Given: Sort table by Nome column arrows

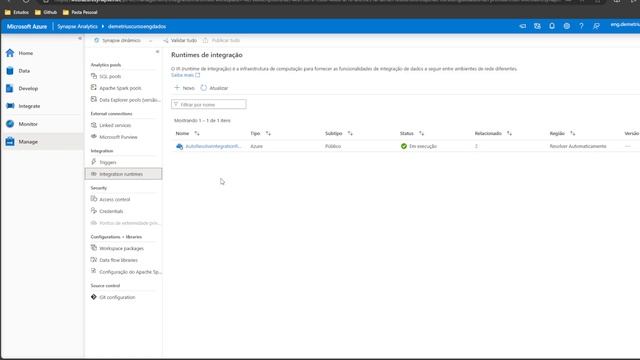Looking at the screenshot, I should click(197, 133).
